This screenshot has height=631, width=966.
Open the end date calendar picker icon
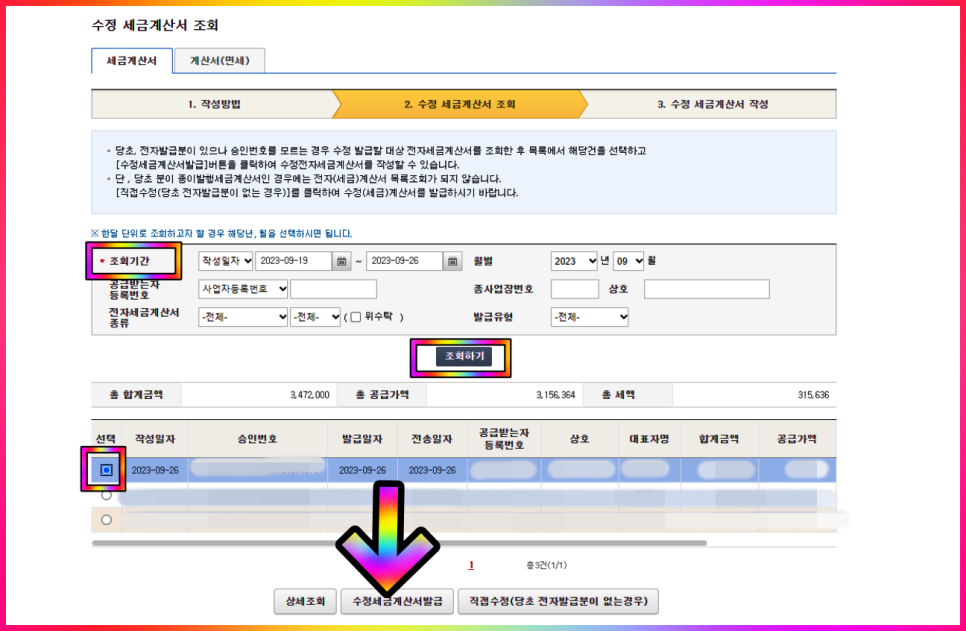tap(452, 261)
